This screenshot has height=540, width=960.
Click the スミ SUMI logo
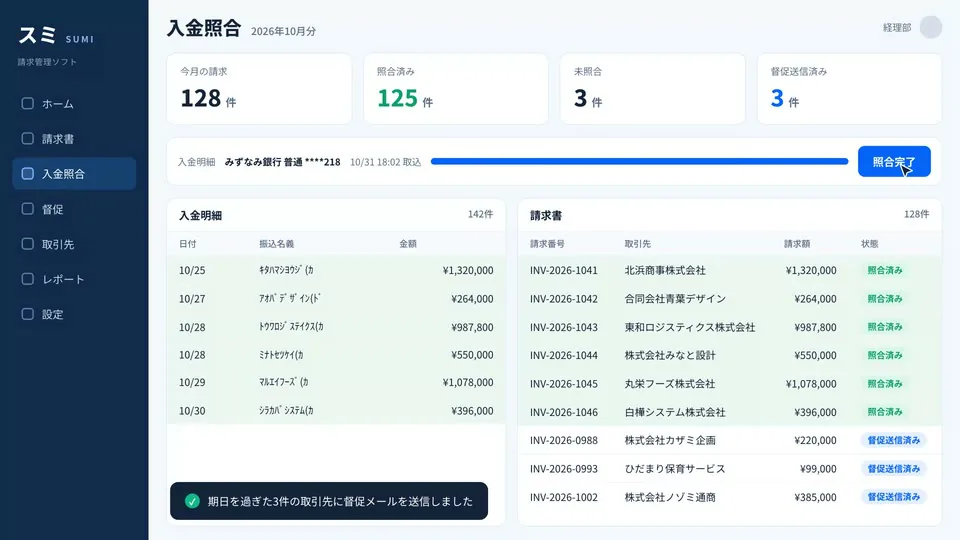point(56,36)
